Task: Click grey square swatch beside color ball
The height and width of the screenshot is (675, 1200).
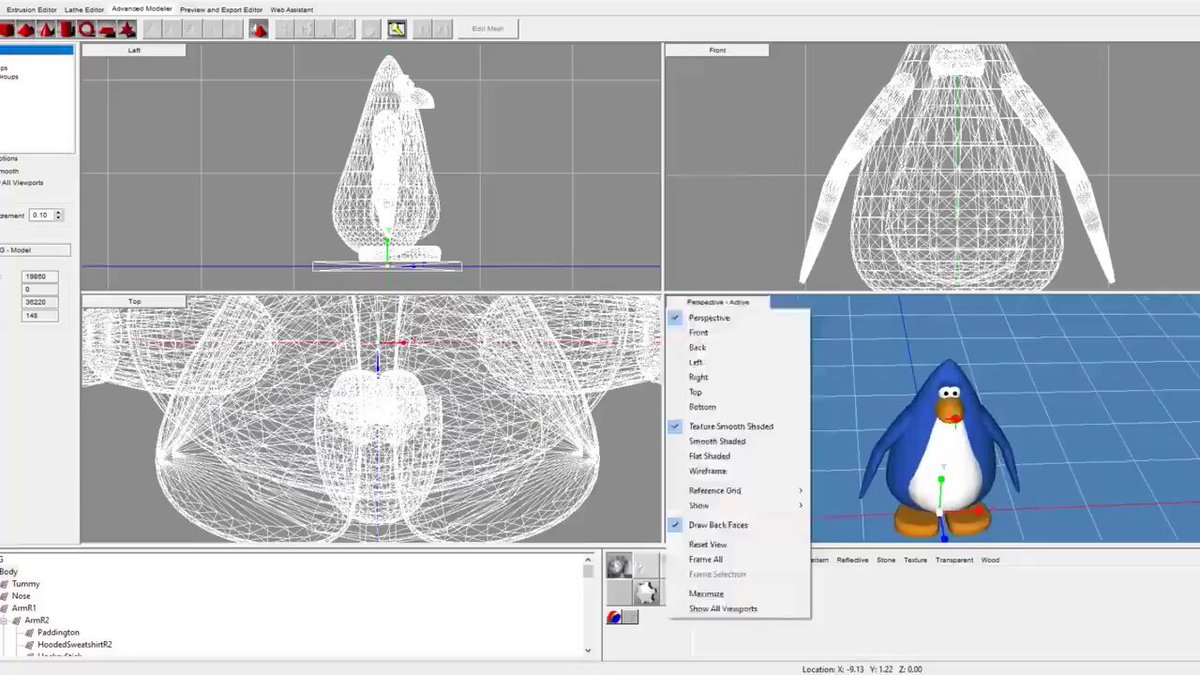Action: coord(631,617)
